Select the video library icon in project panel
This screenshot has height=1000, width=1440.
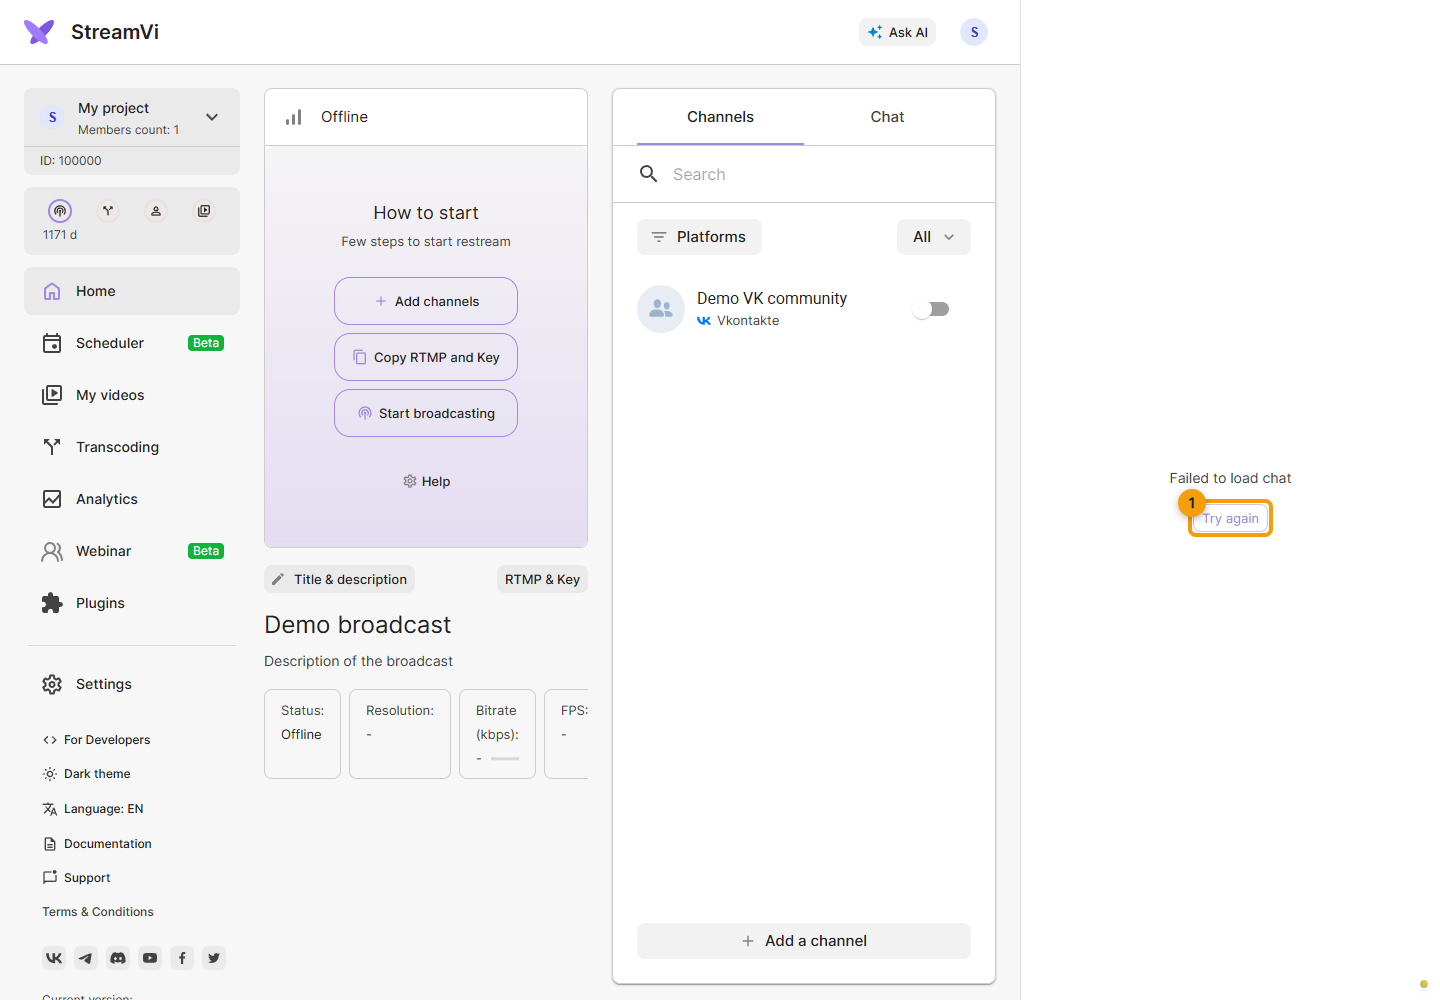(204, 211)
